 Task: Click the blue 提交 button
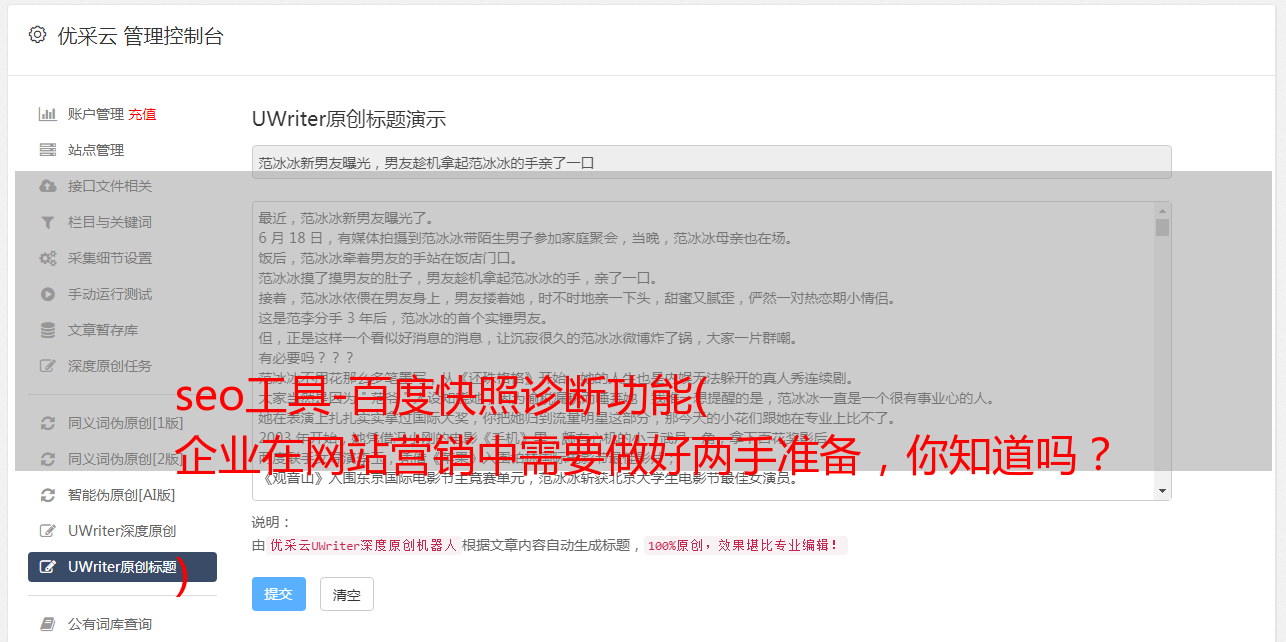point(279,594)
